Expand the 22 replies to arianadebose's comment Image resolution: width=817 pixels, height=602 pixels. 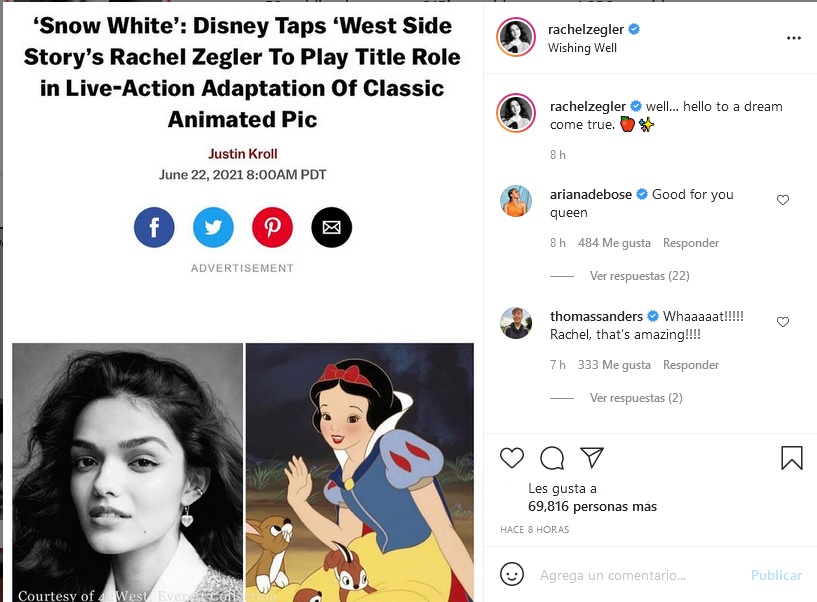(x=639, y=276)
